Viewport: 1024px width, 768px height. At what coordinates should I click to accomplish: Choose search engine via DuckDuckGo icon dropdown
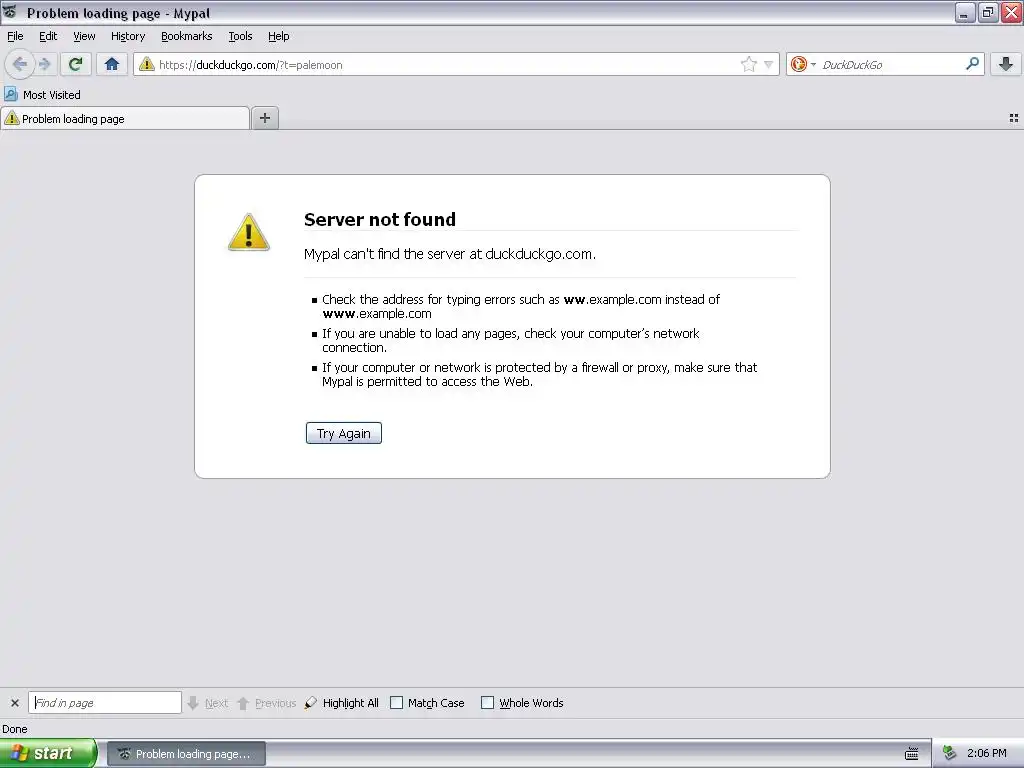pyautogui.click(x=803, y=64)
